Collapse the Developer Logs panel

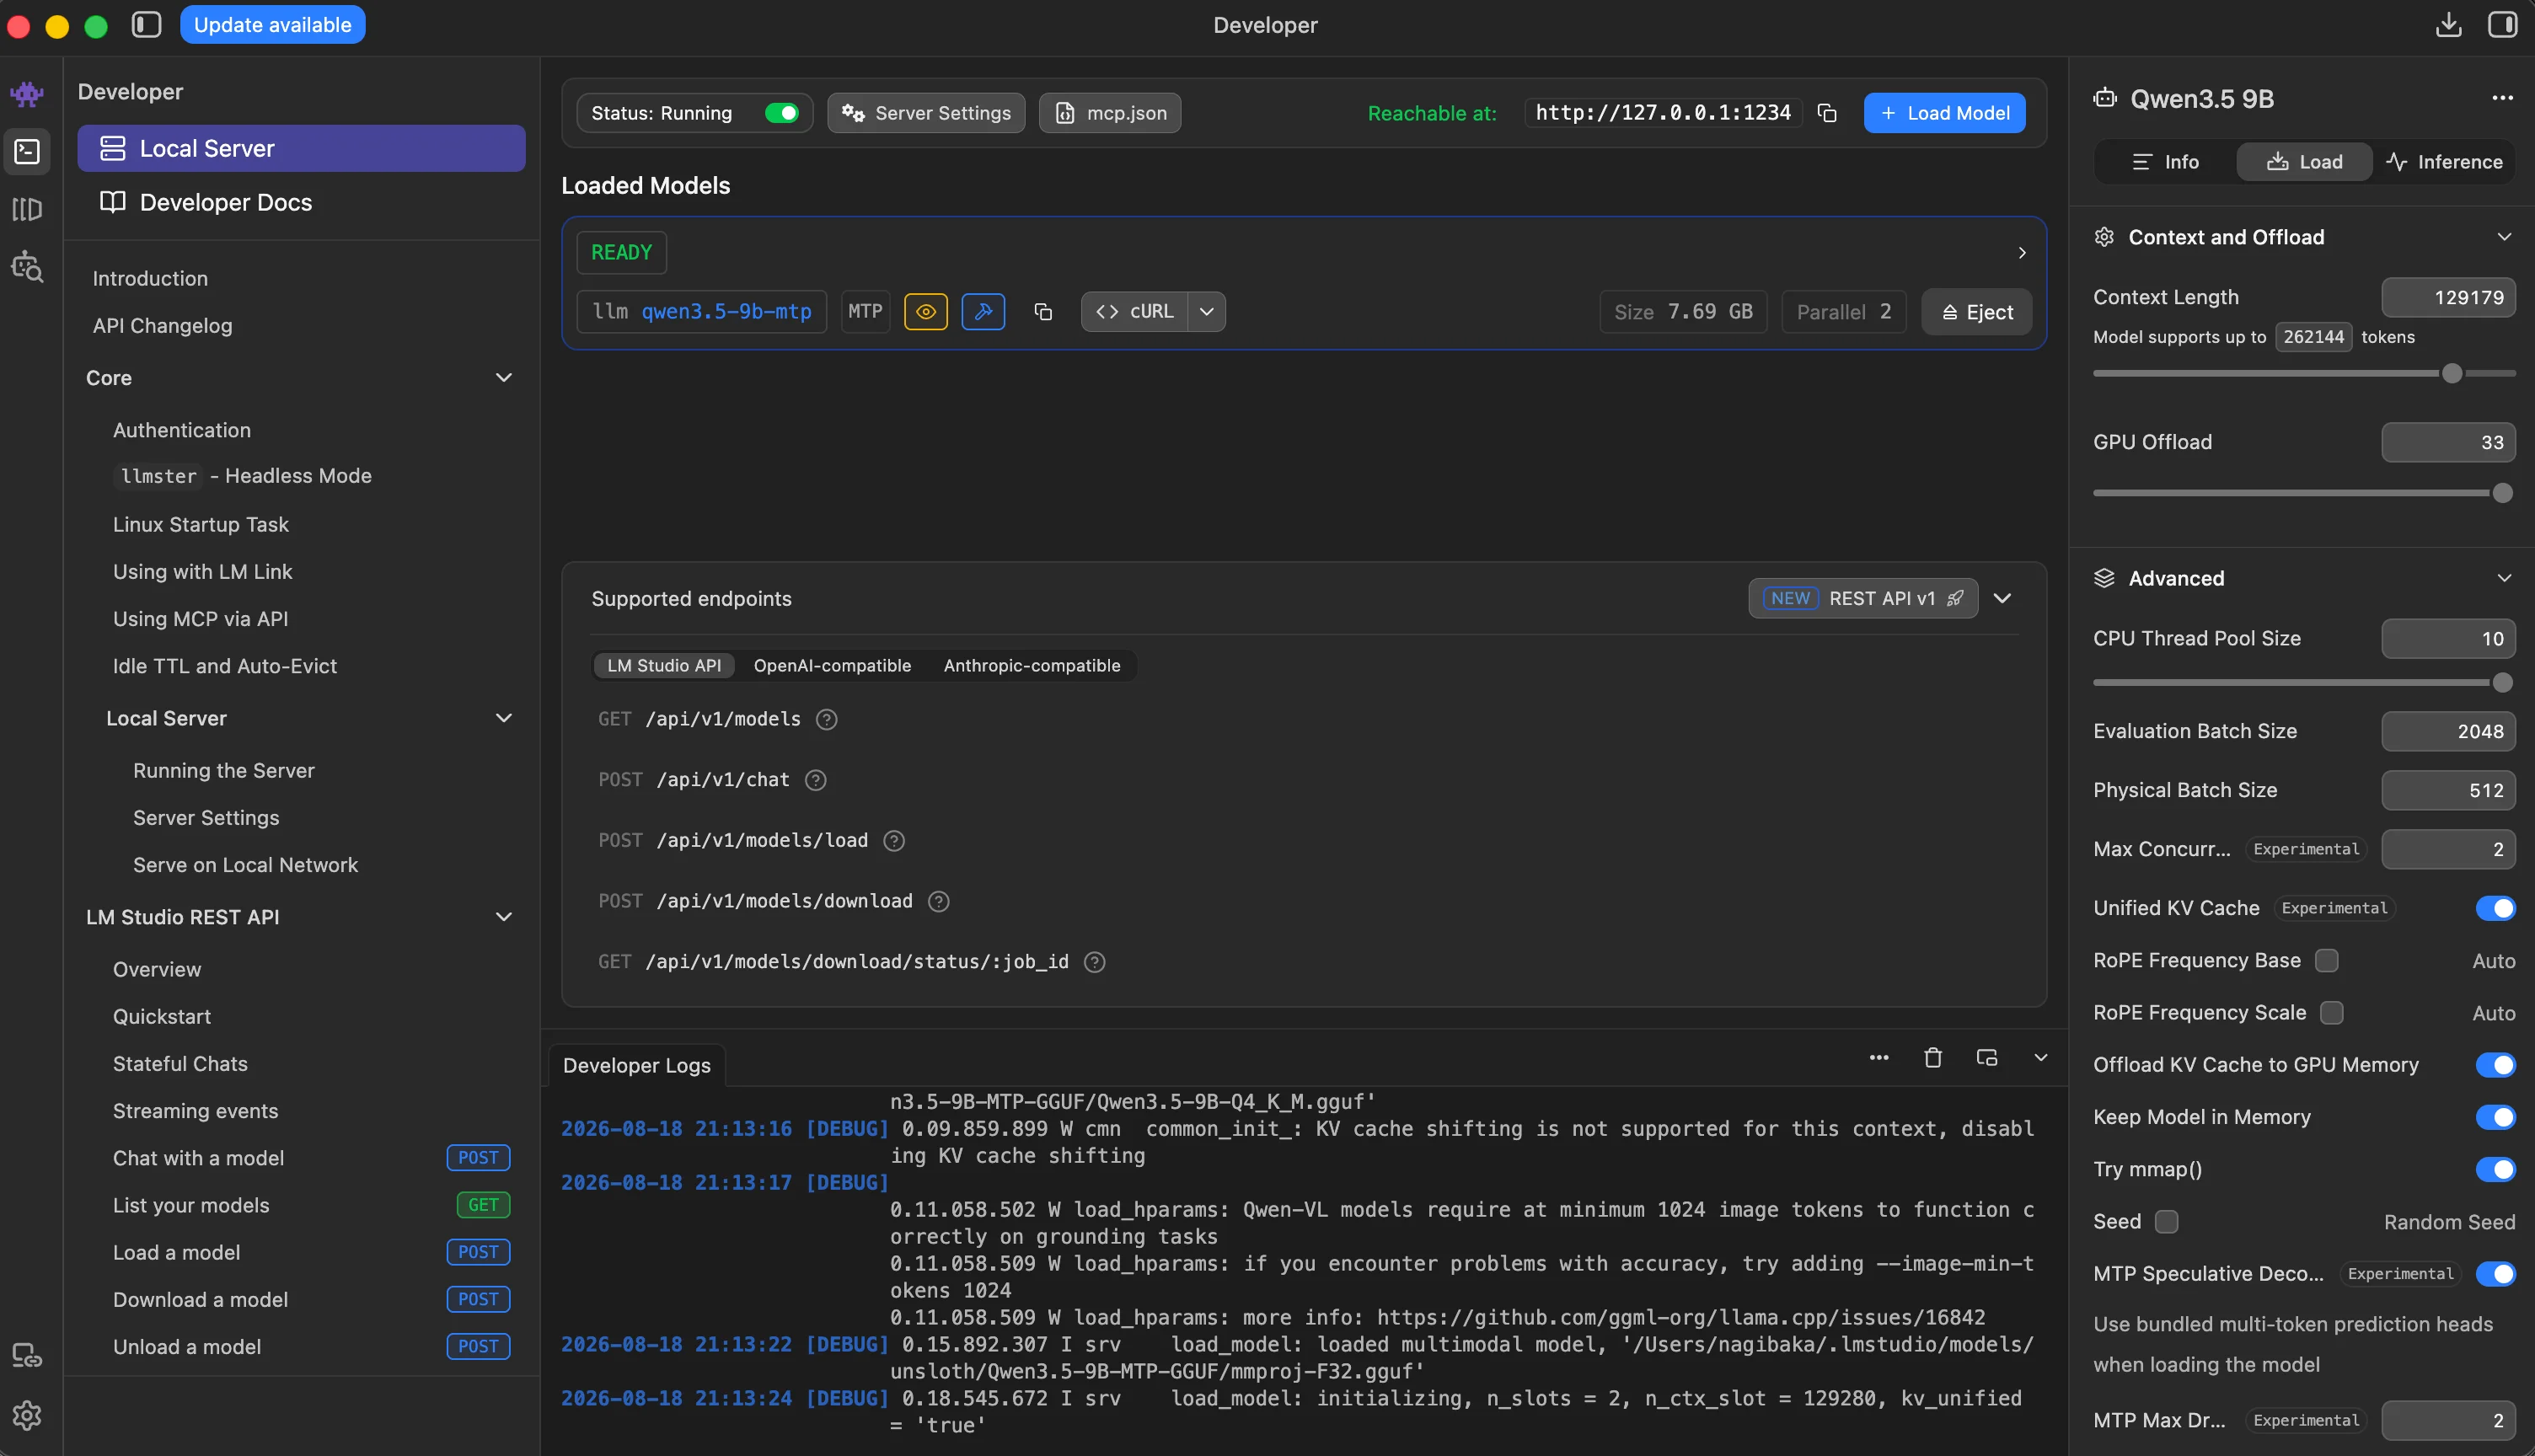point(2041,1058)
